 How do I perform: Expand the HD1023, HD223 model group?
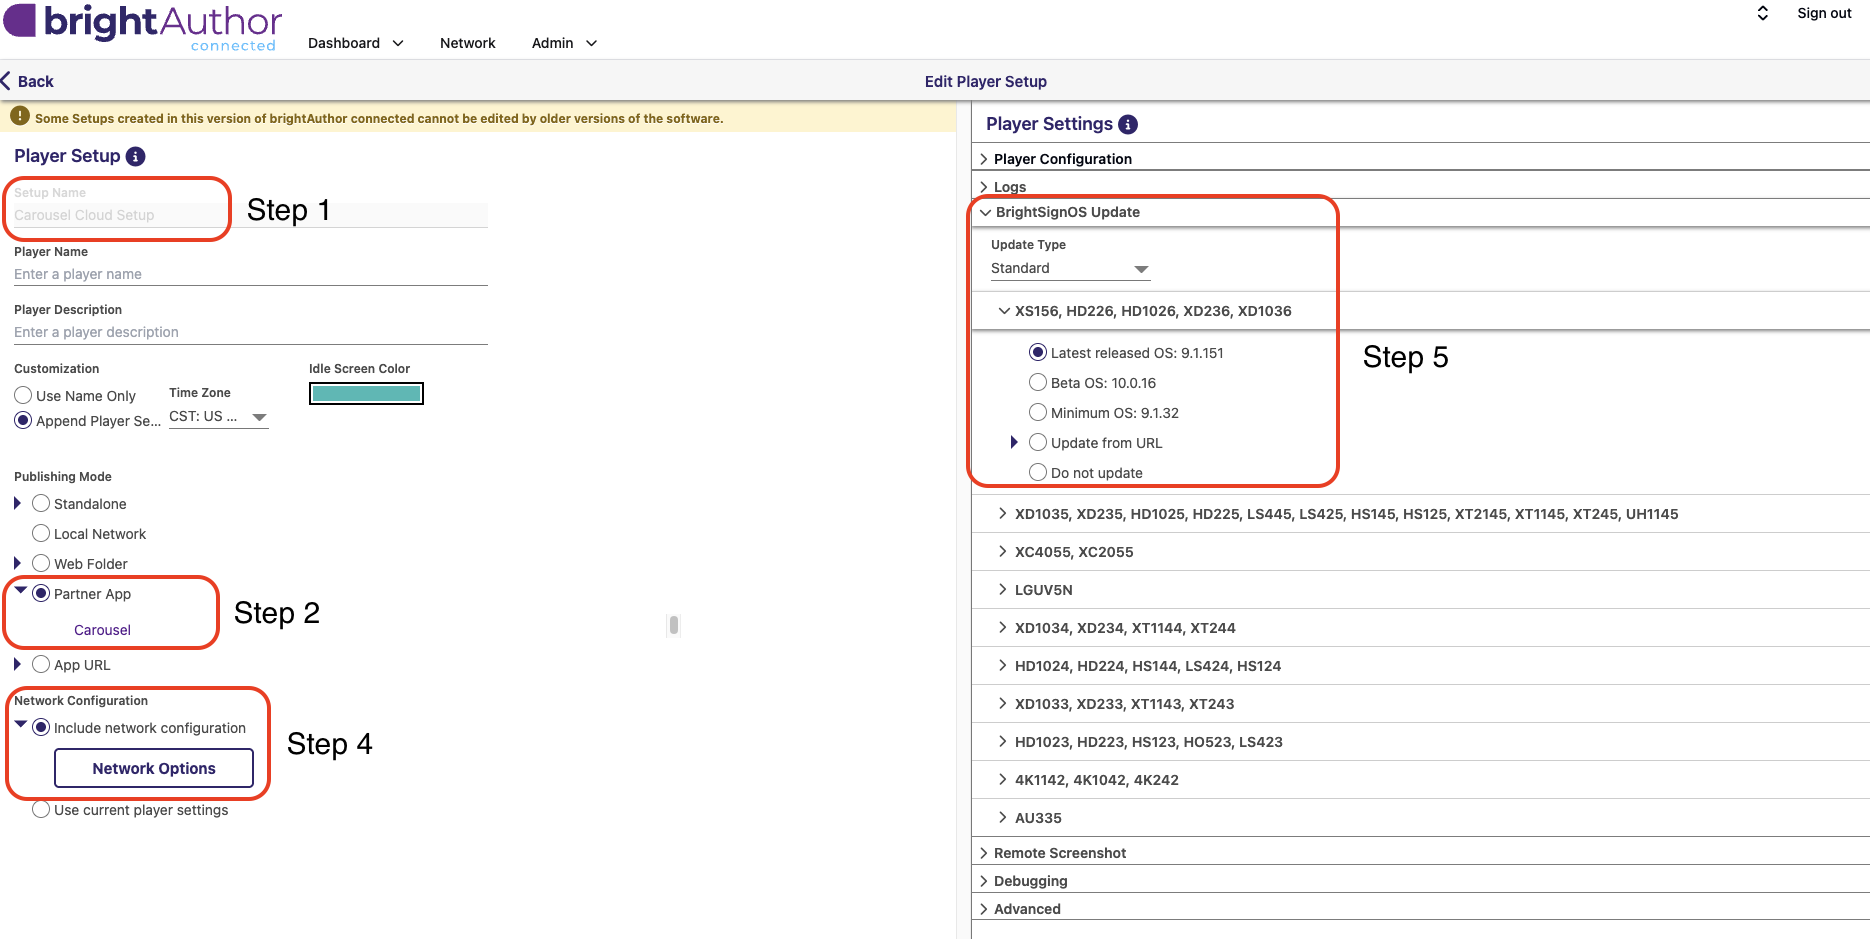(1420, 742)
